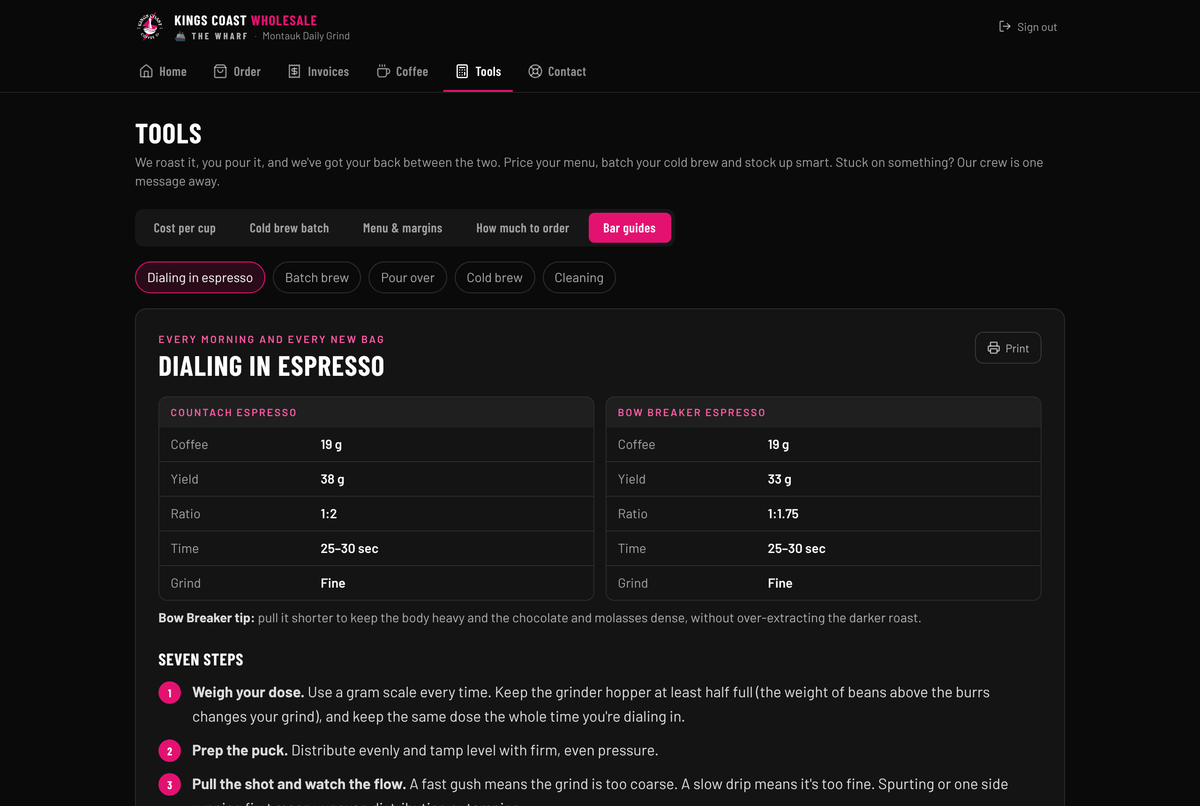This screenshot has width=1200, height=806.
Task: Click Countach yield value 38 g
Action: (333, 479)
